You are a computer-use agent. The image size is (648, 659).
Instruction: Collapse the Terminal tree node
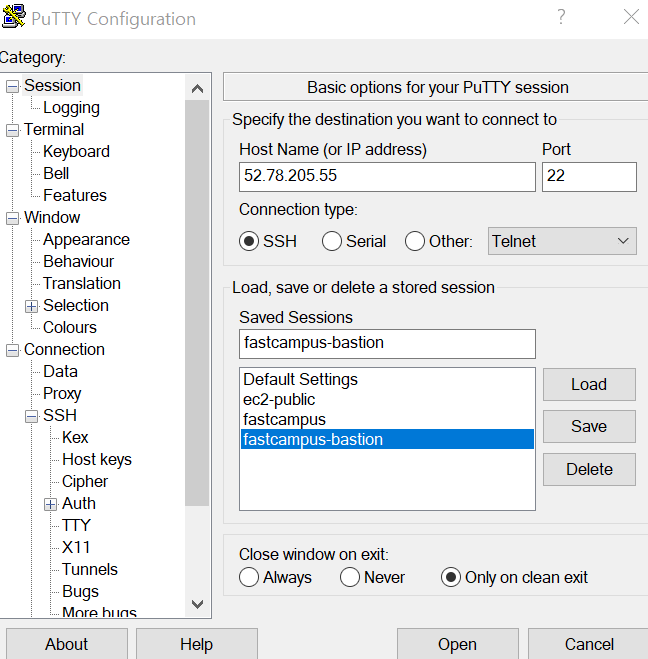tap(13, 130)
